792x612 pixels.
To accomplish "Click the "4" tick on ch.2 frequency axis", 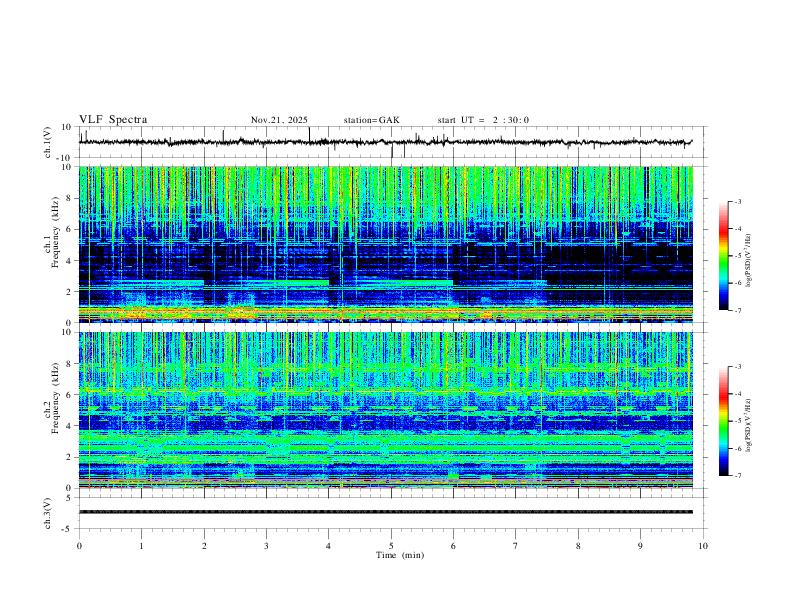I will point(69,426).
